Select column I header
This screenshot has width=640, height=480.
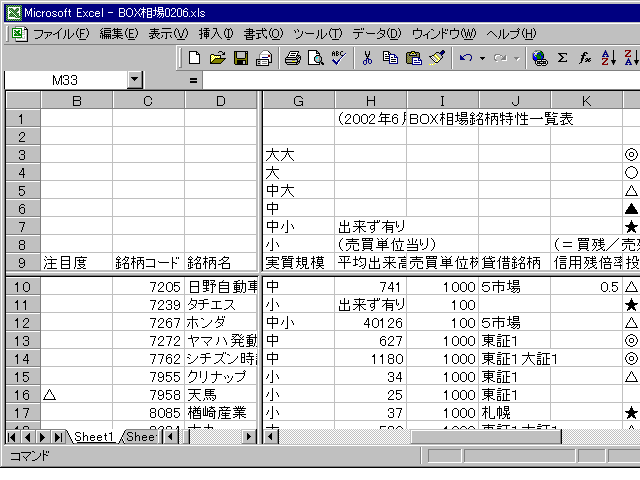point(442,101)
